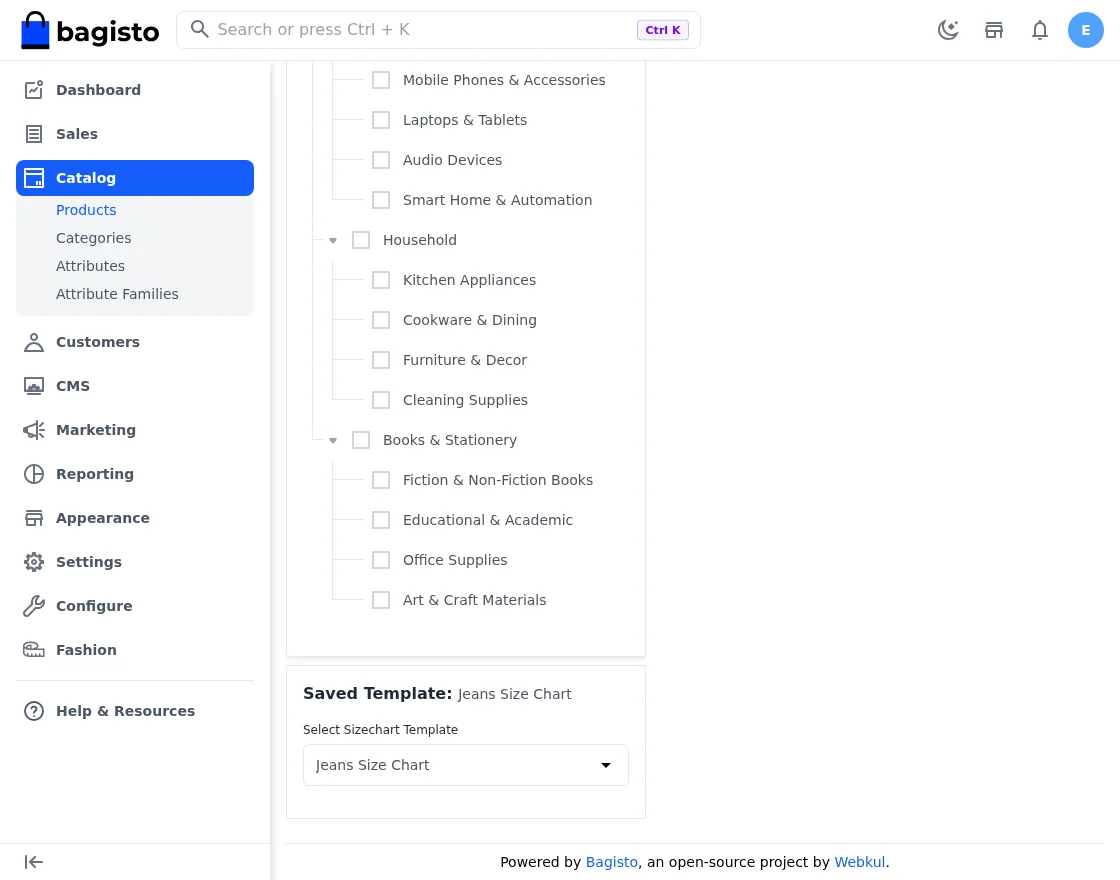Go to Dashboard menu label

tap(99, 90)
